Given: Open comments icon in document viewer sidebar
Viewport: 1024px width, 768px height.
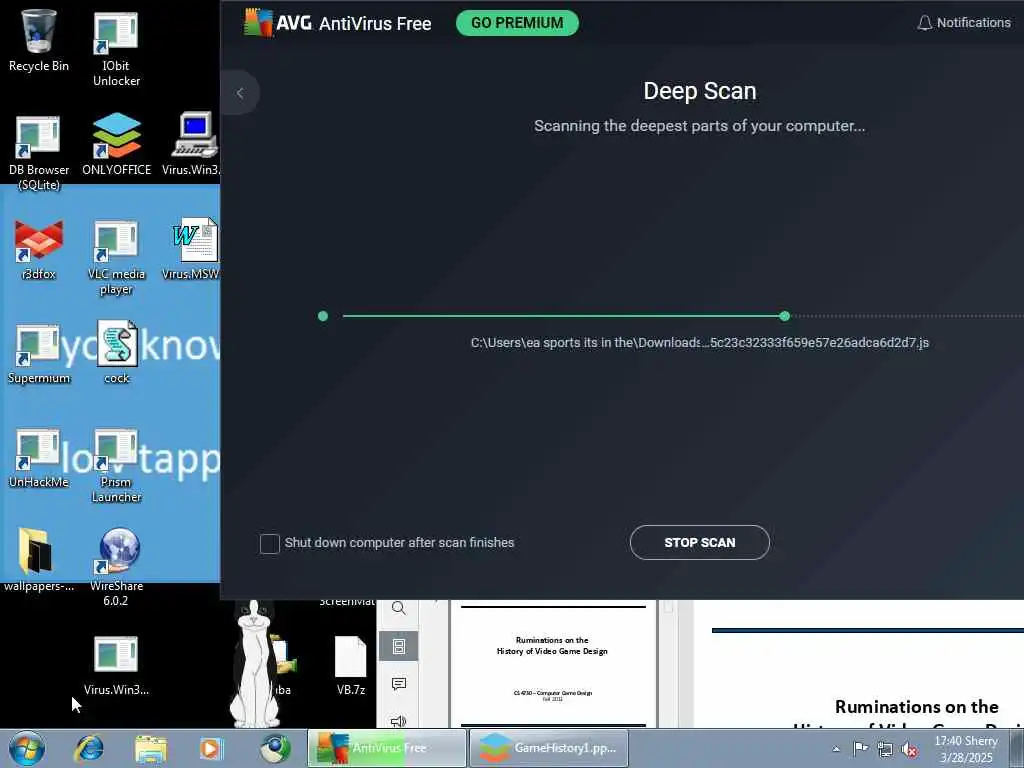Looking at the screenshot, I should (x=398, y=684).
